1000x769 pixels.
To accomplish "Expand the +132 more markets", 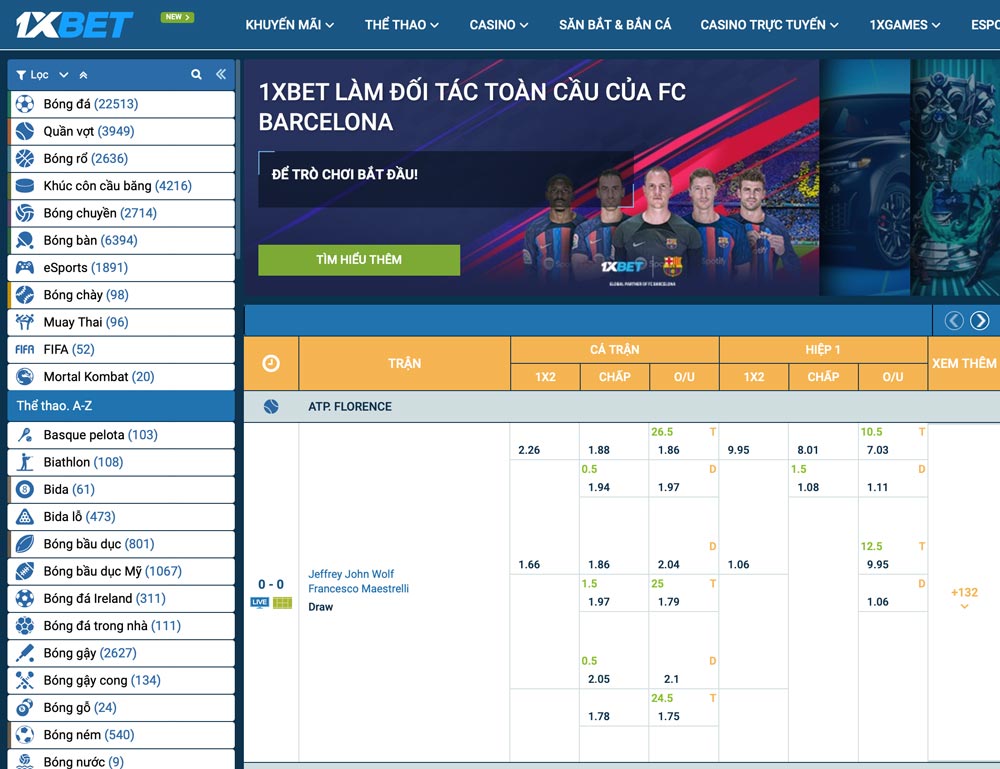I will click(x=964, y=597).
